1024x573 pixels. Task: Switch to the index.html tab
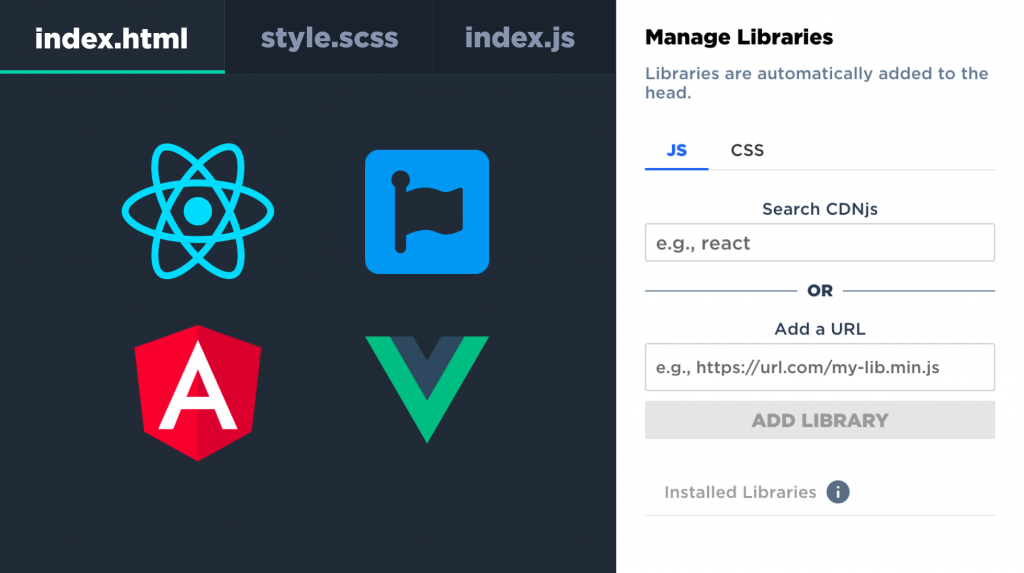112,37
